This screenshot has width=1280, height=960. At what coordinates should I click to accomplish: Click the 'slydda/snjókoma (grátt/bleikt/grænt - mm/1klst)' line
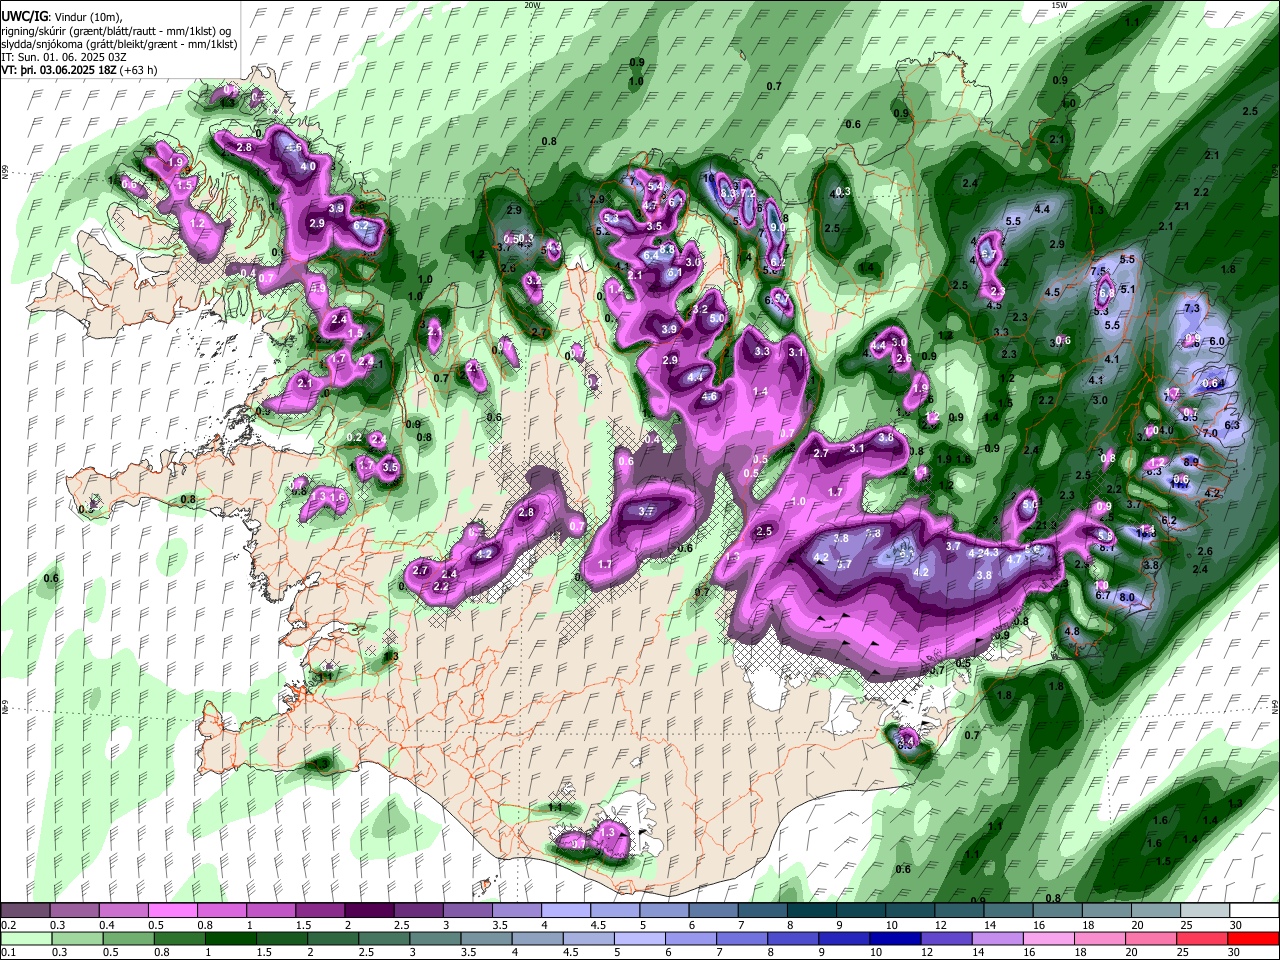(x=119, y=44)
